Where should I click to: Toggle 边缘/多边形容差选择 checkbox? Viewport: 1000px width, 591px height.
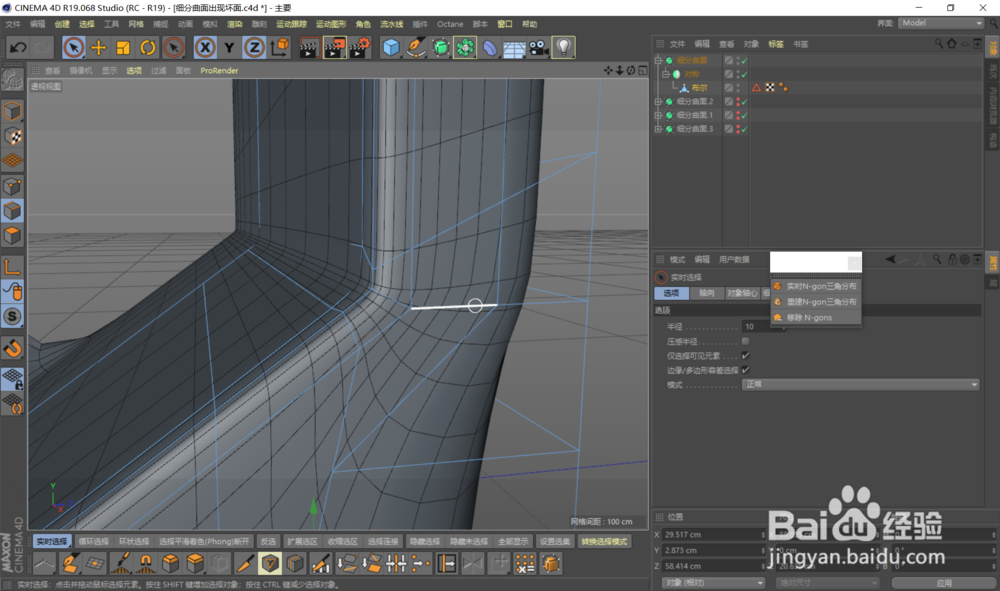coord(746,370)
